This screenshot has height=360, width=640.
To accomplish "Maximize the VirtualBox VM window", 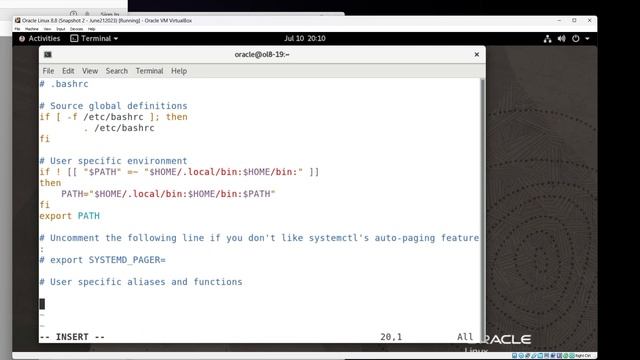I will click(x=574, y=20).
